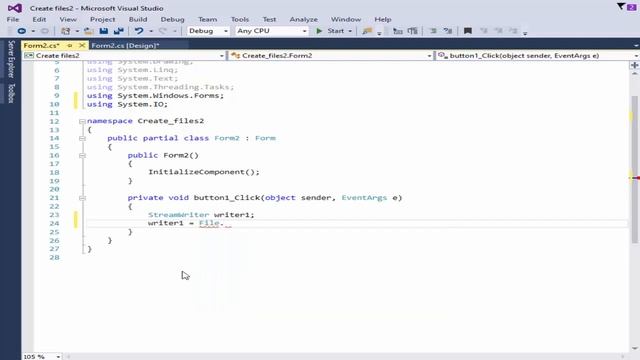This screenshot has width=640, height=360.
Task: Click the Start debugging button
Action: [x=333, y=31]
